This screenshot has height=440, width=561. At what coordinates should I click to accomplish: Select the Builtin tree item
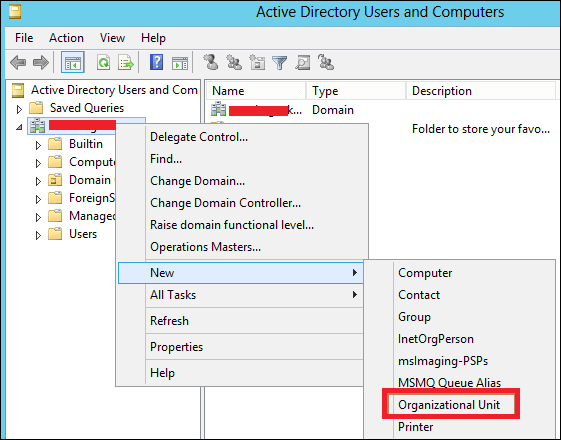click(86, 143)
